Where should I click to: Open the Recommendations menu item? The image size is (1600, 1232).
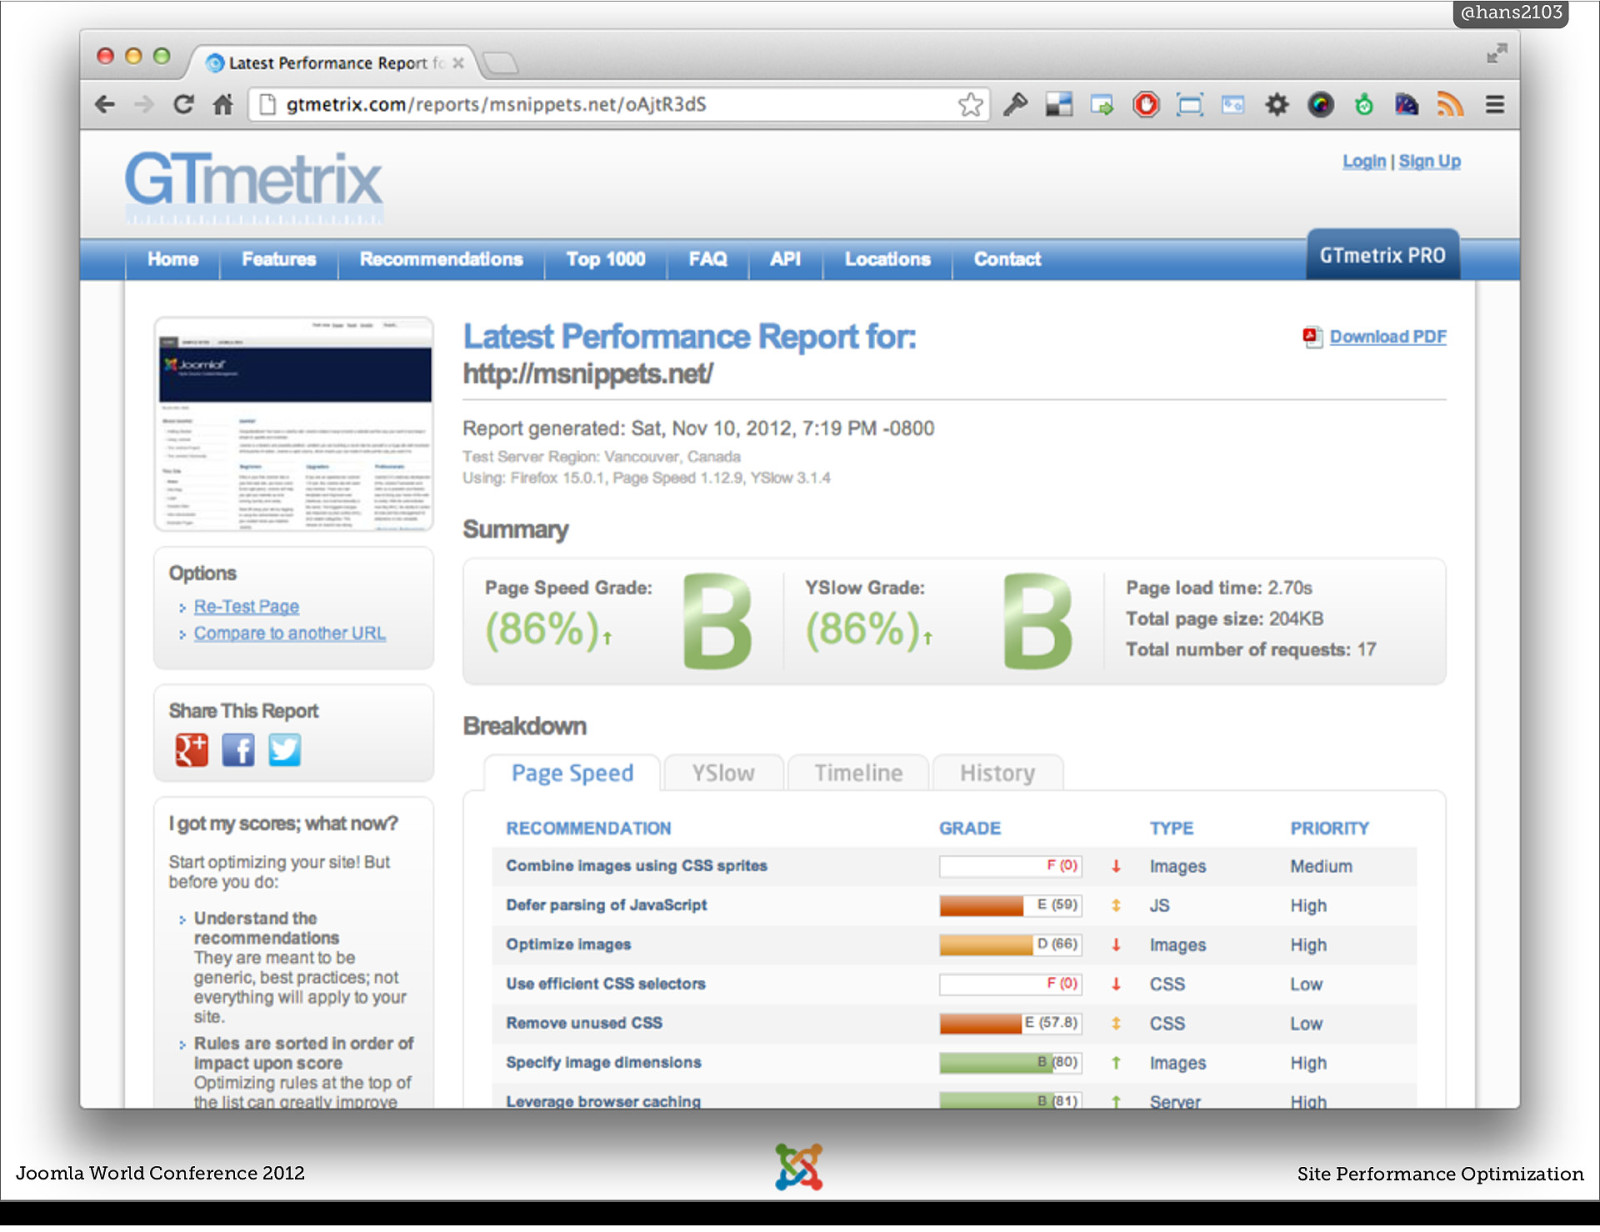pyautogui.click(x=441, y=259)
